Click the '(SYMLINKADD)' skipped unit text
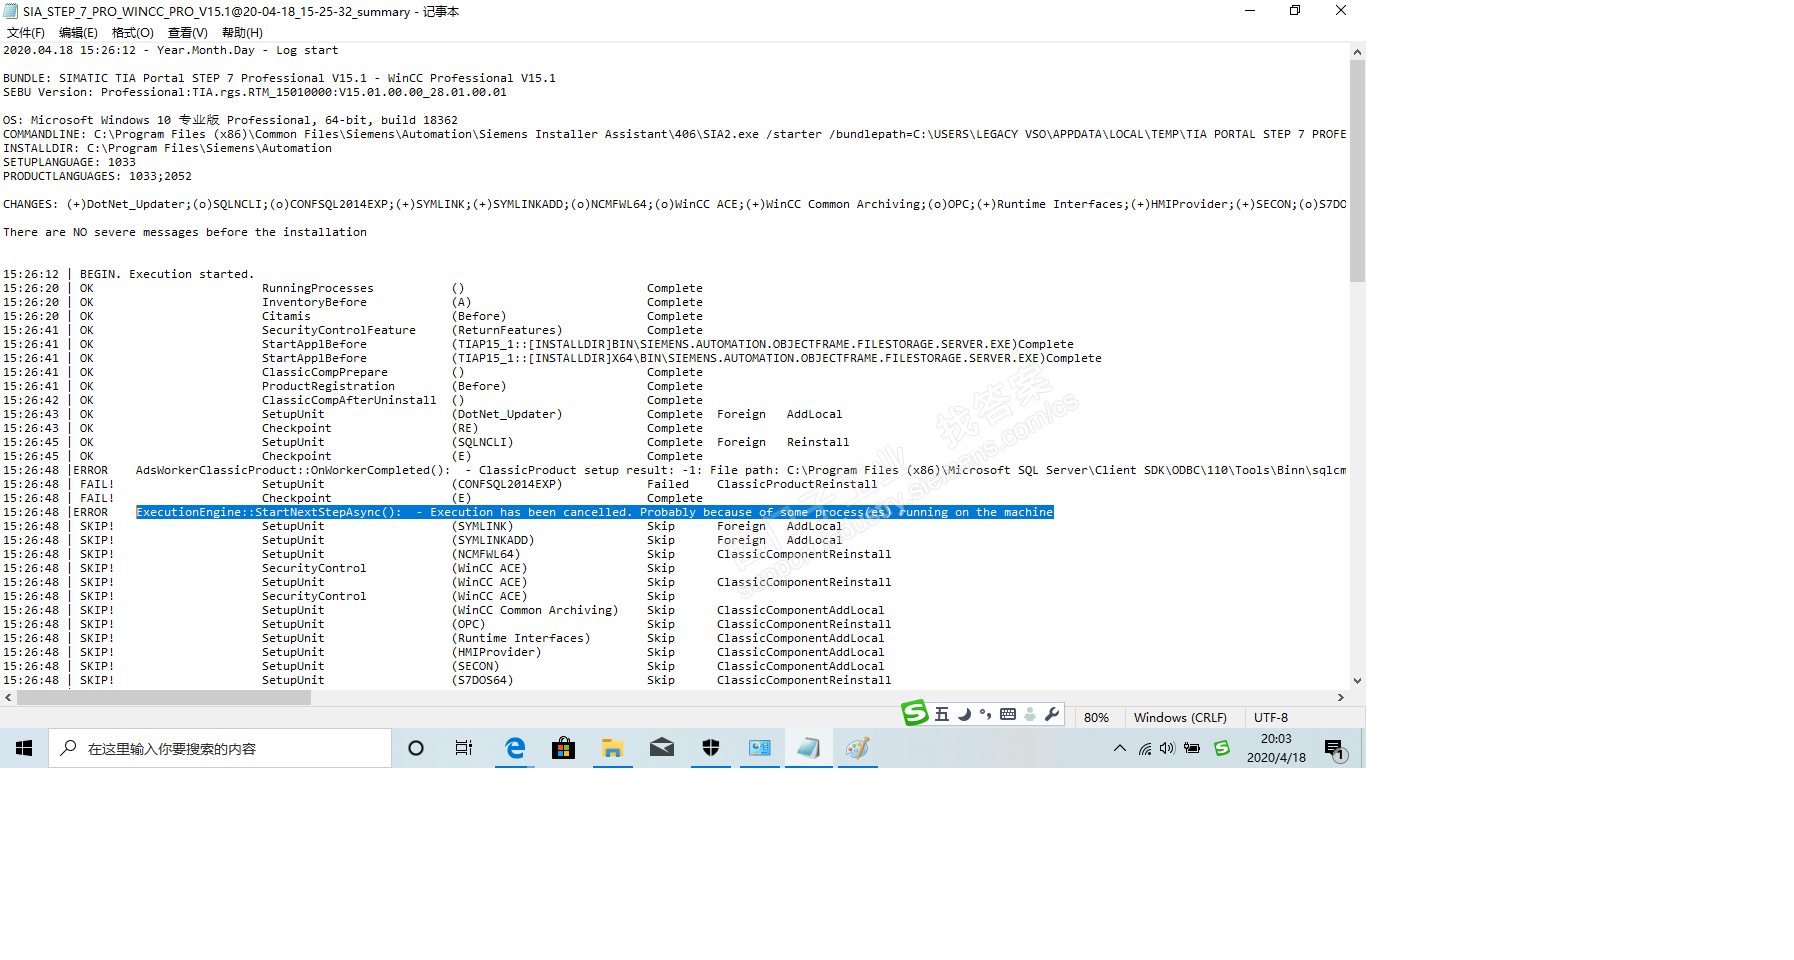 coord(493,540)
